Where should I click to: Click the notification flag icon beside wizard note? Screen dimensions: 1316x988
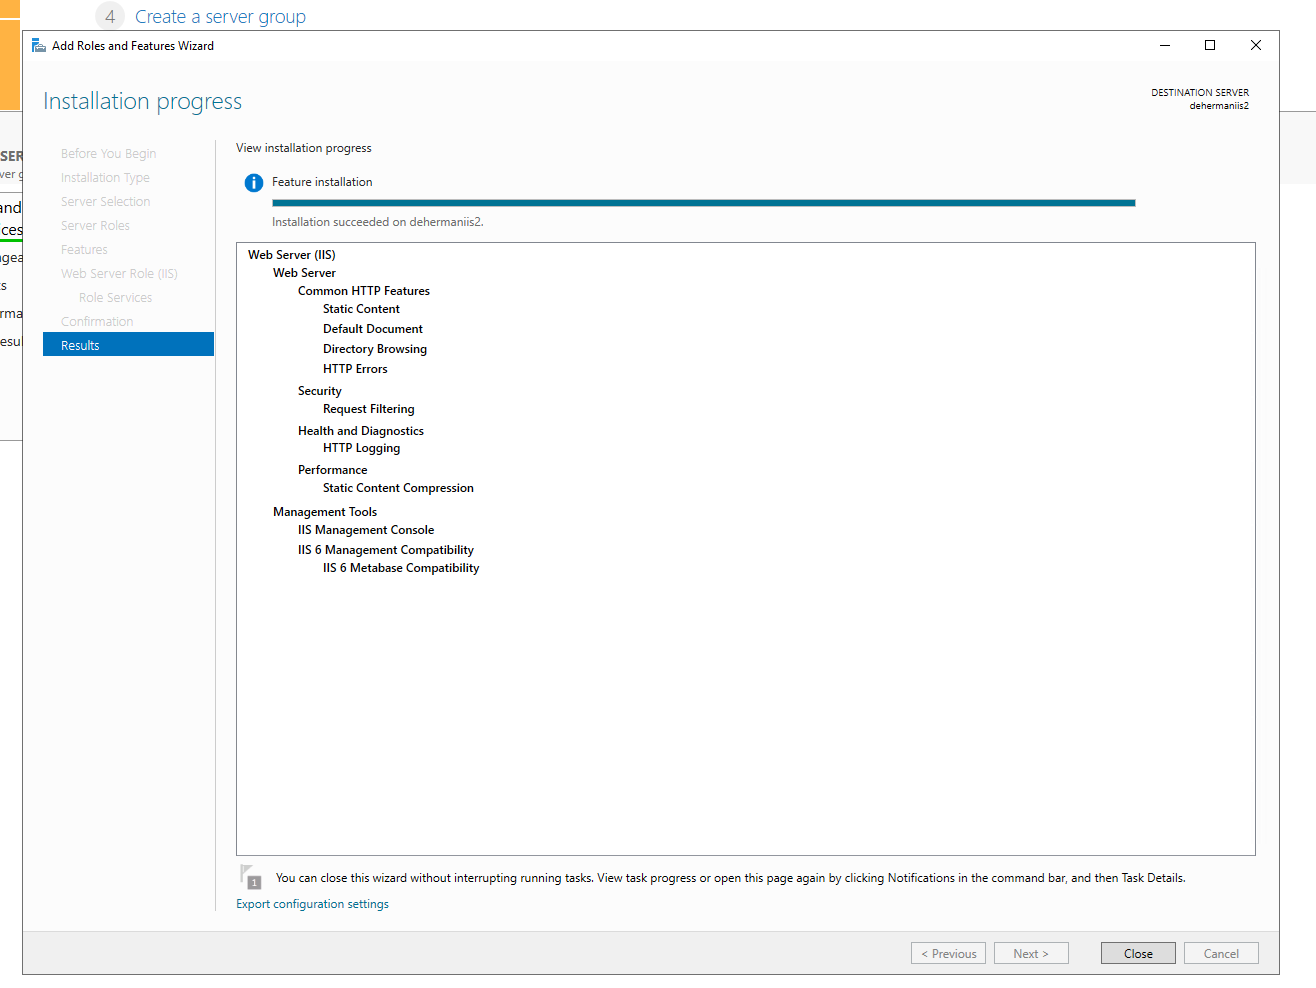click(x=251, y=877)
